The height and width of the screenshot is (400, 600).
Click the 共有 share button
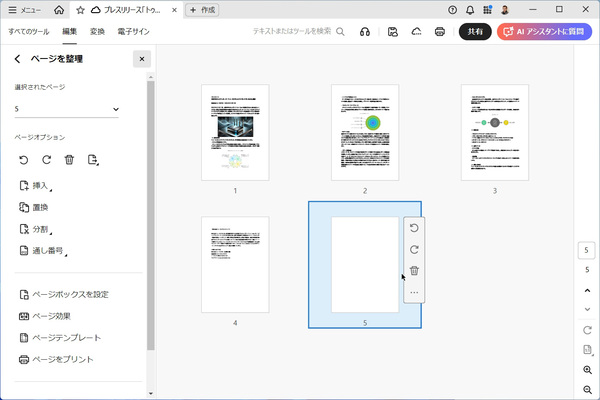(475, 31)
